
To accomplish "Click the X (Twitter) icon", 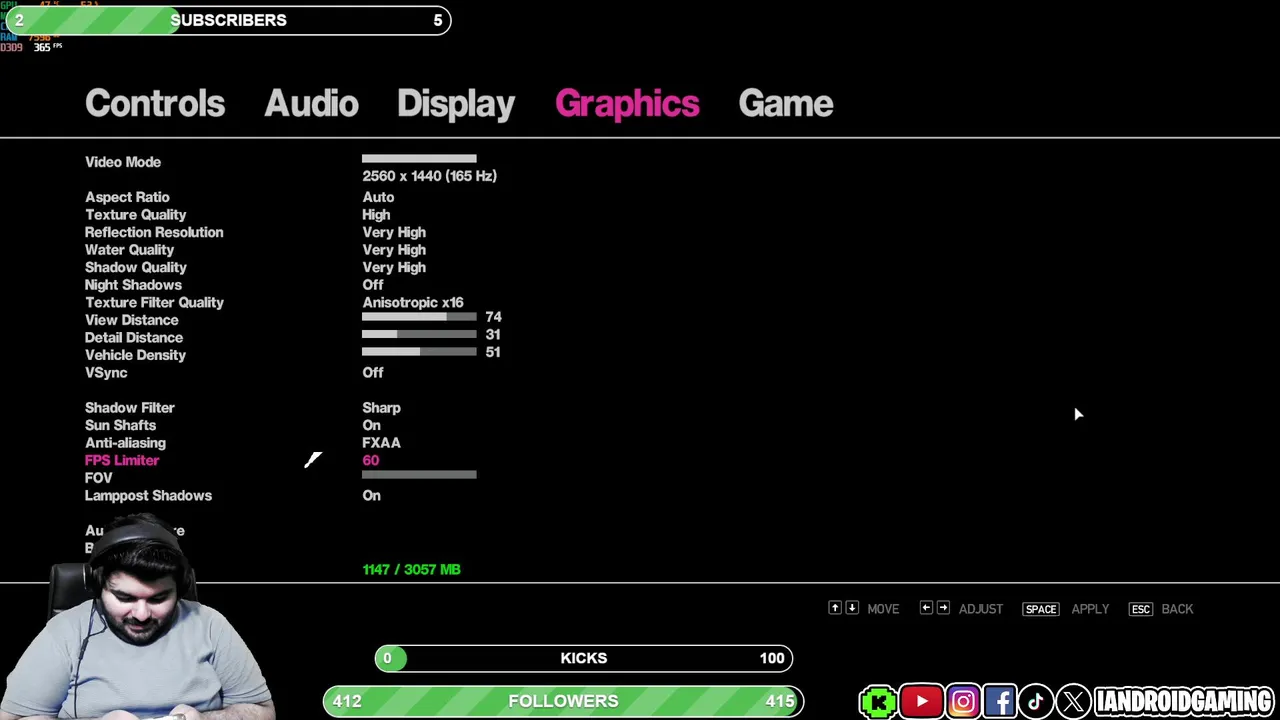I will (x=1073, y=702).
